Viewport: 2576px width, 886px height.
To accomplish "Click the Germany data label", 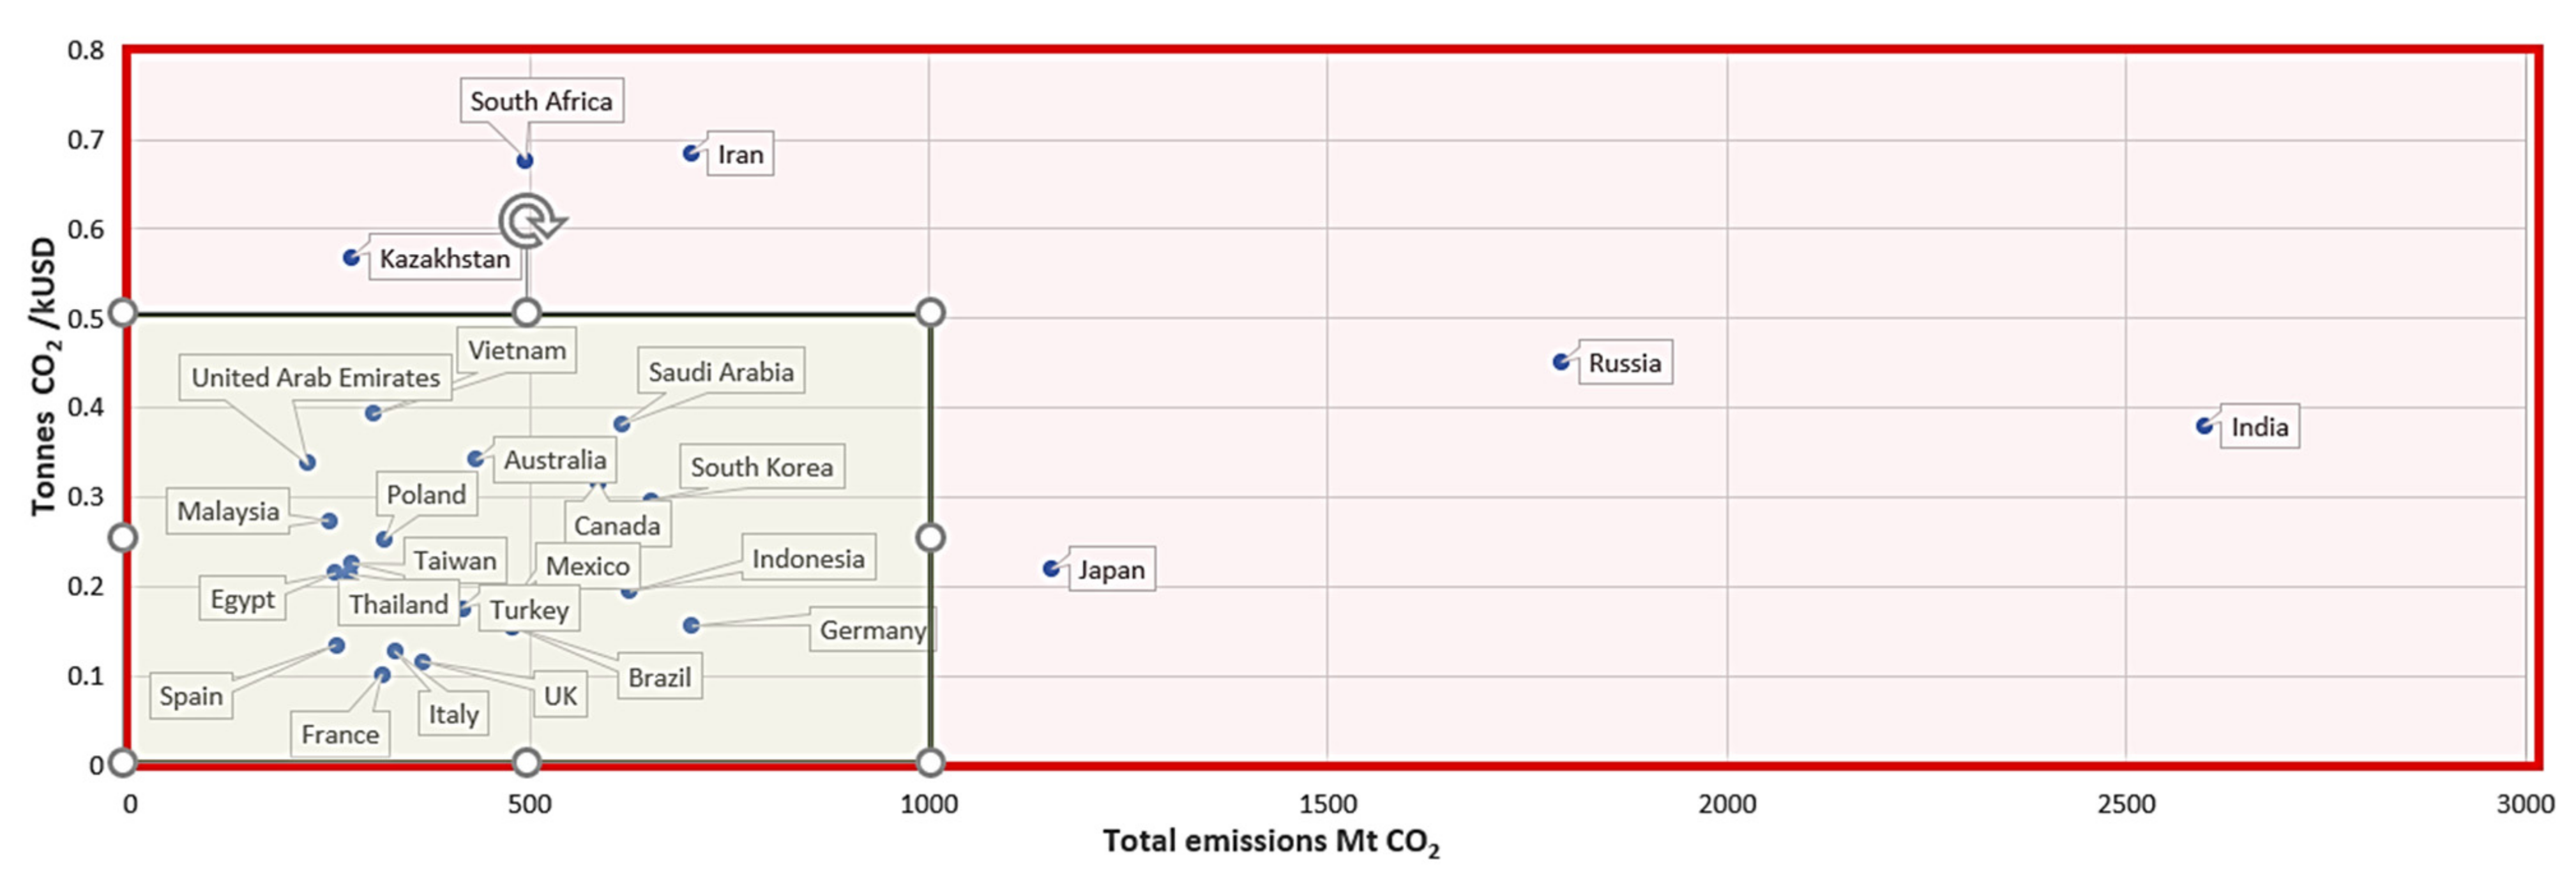I will click(872, 631).
